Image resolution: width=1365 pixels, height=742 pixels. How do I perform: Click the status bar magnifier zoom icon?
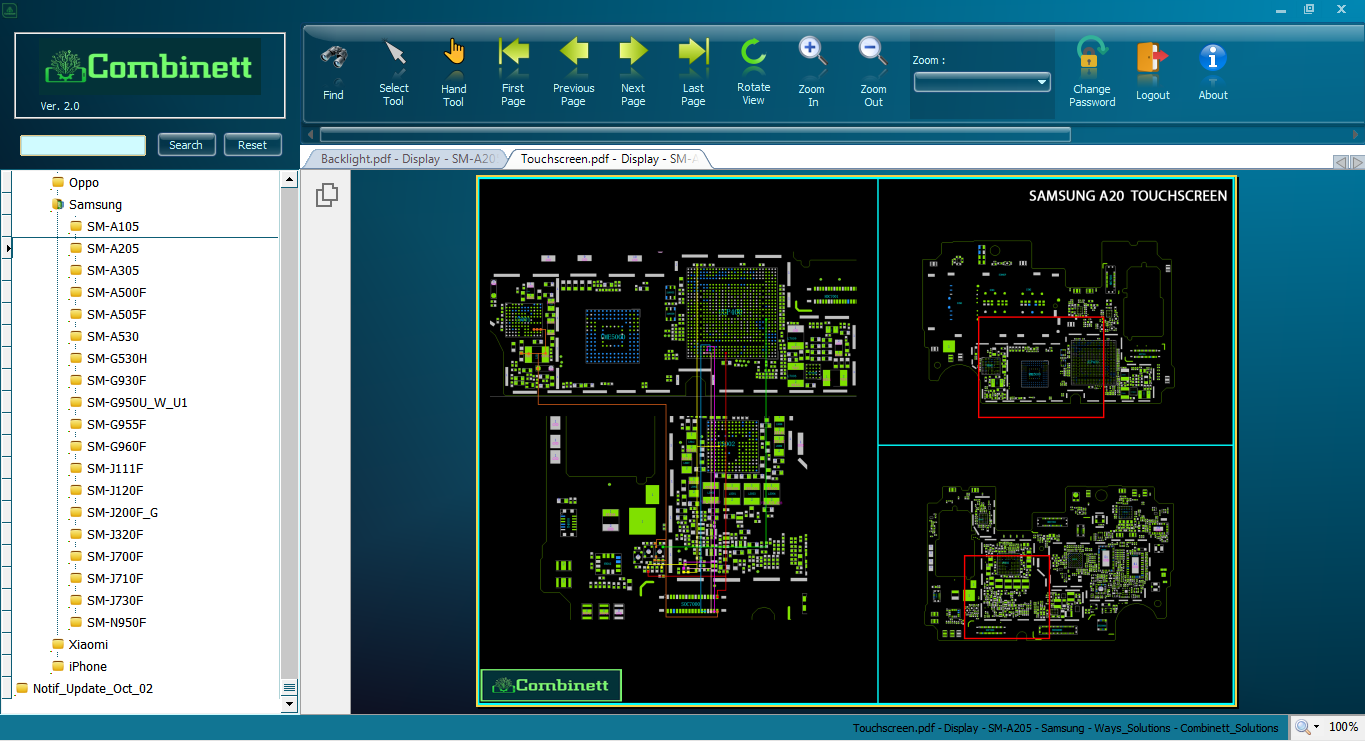1302,727
